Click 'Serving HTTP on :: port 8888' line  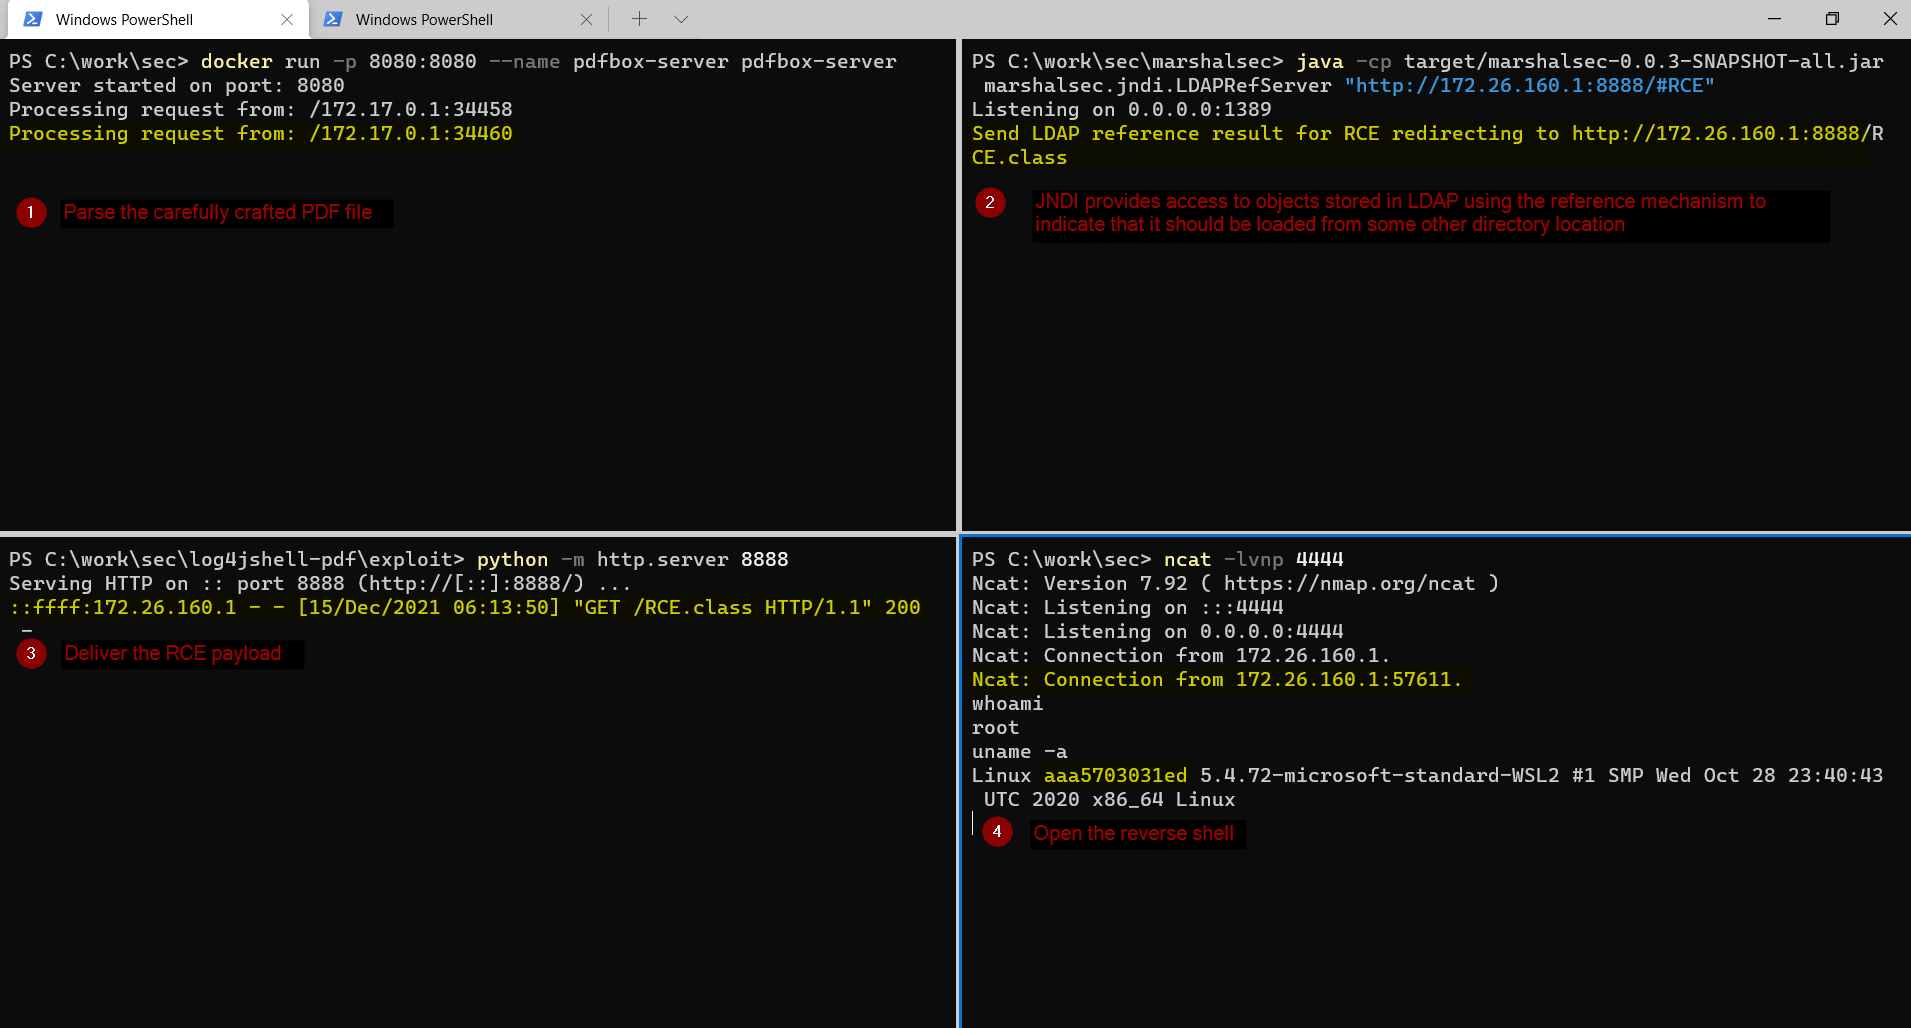click(x=320, y=584)
